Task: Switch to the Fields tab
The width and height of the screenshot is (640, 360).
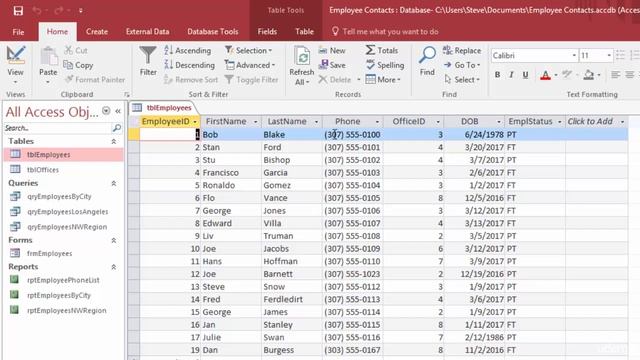Action: pyautogui.click(x=267, y=32)
